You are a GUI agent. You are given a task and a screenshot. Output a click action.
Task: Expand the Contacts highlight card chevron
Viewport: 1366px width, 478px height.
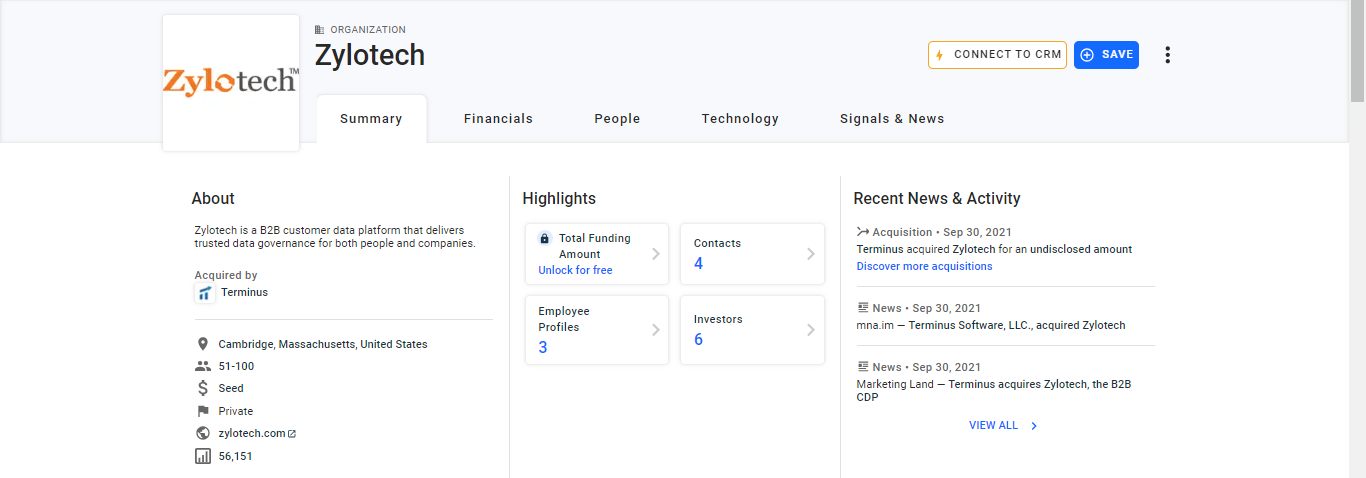pos(810,254)
